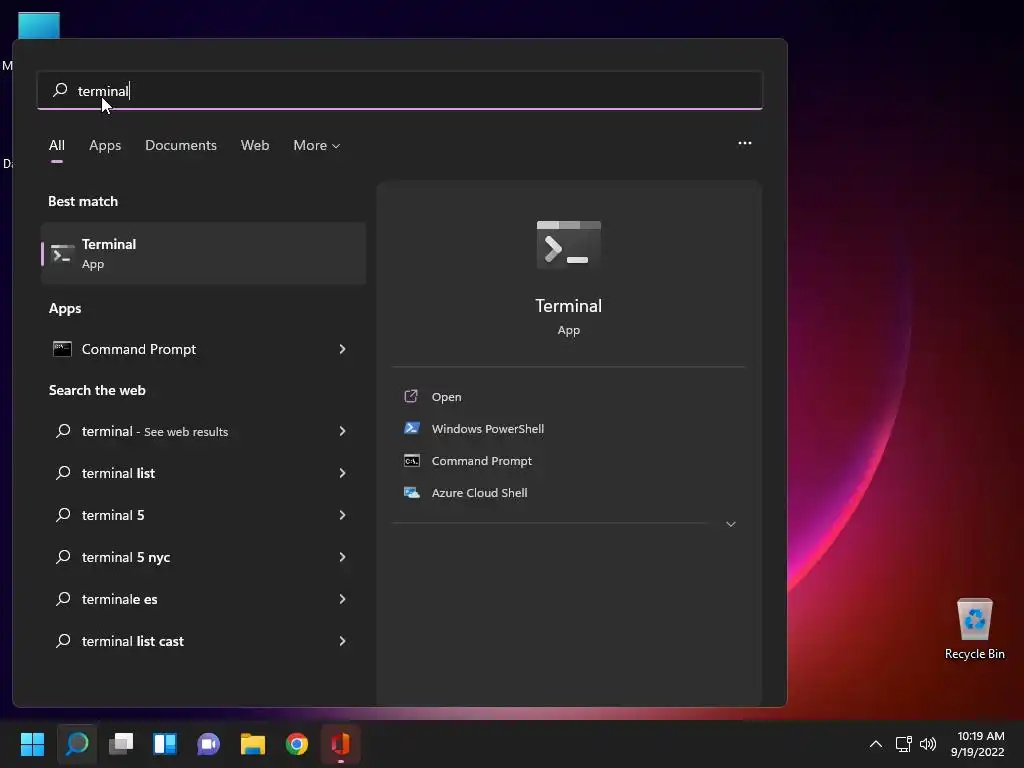
Task: Open the Terminal best match result
Action: pos(203,253)
